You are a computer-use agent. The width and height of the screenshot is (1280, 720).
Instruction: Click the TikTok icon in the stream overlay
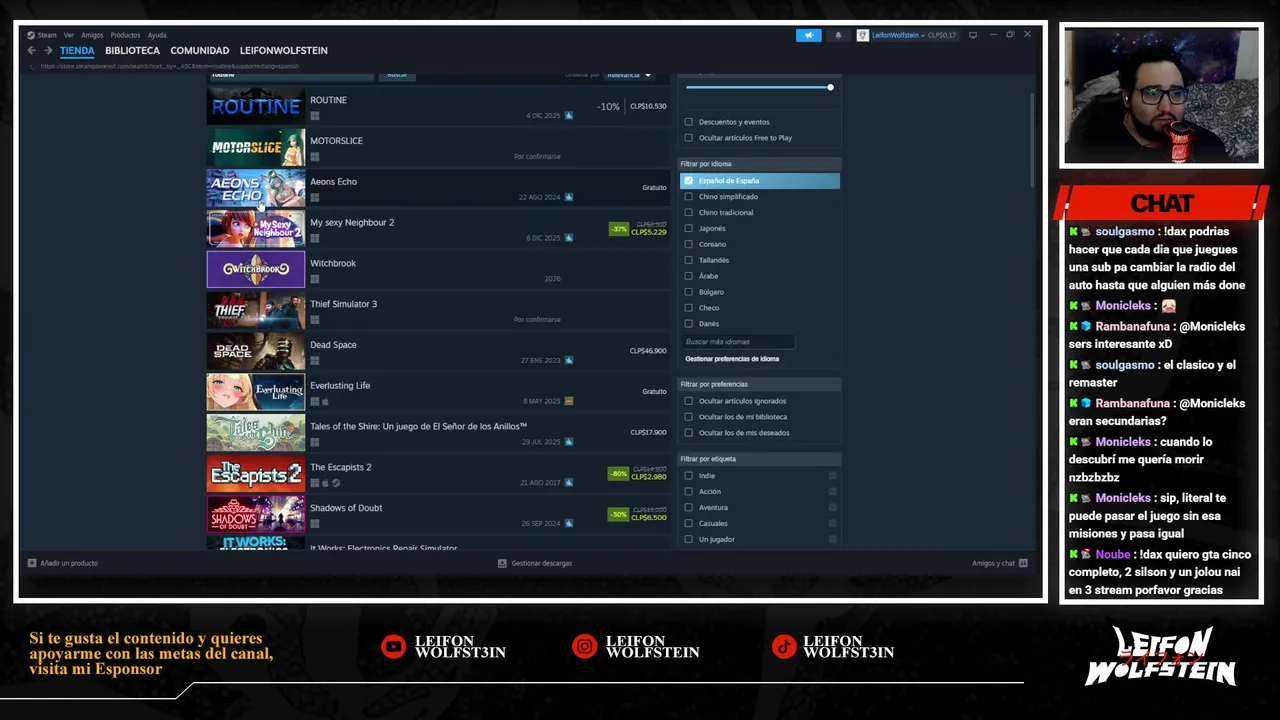pos(783,647)
